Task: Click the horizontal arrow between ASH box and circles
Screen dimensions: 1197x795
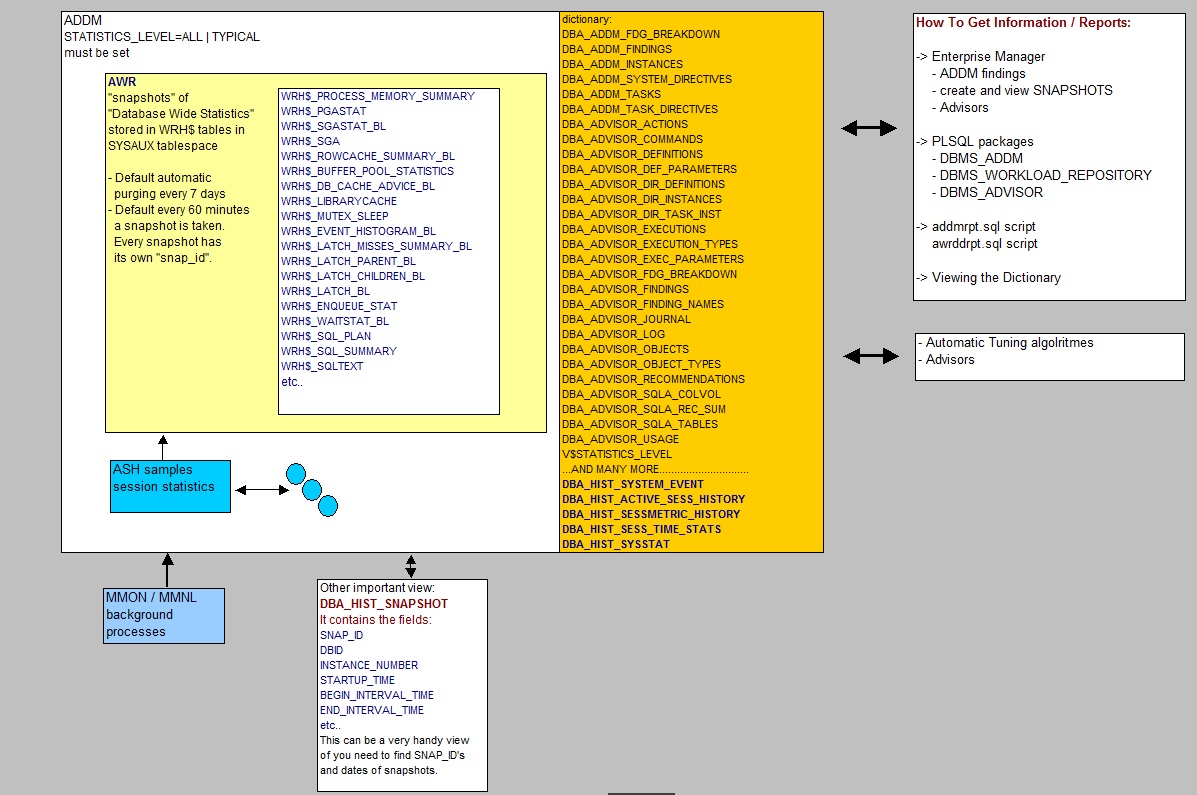Action: pos(261,489)
